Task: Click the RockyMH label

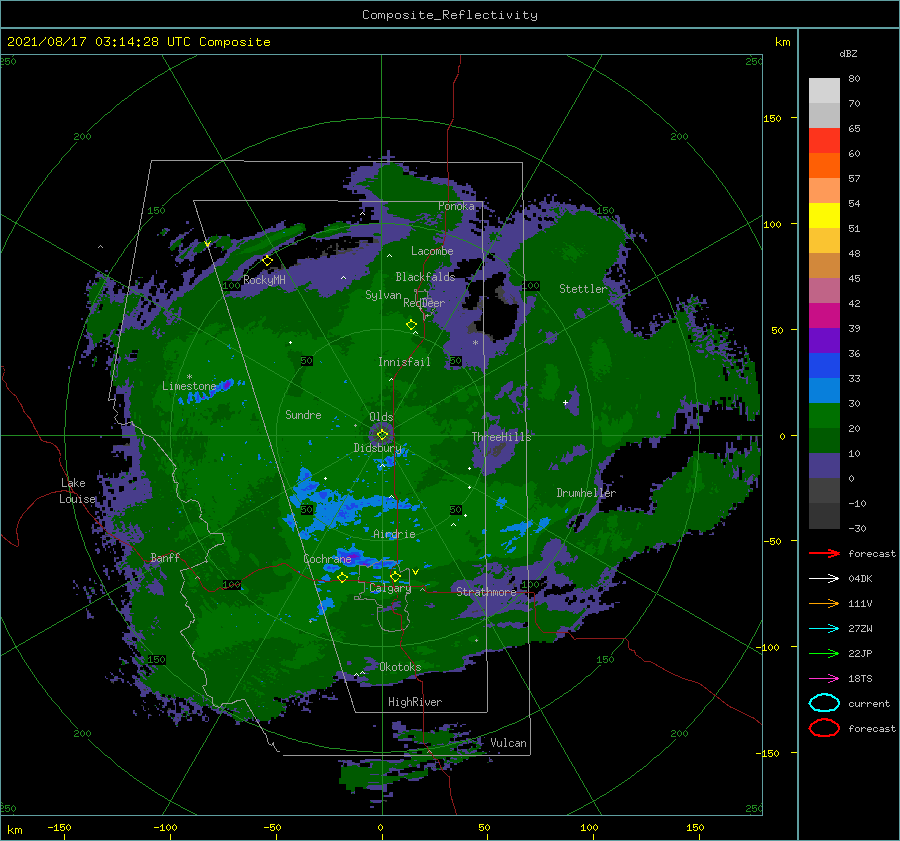Action: [264, 280]
